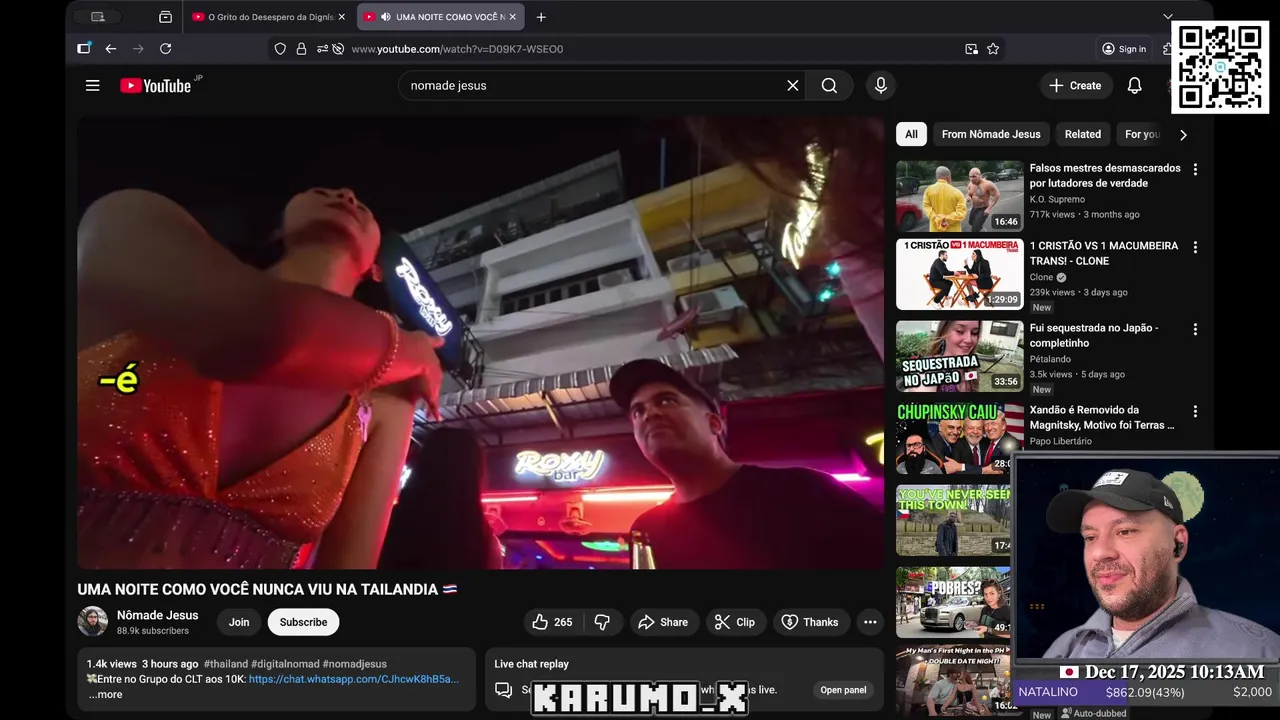Create a Clip of the video
1280x720 pixels.
pyautogui.click(x=735, y=622)
